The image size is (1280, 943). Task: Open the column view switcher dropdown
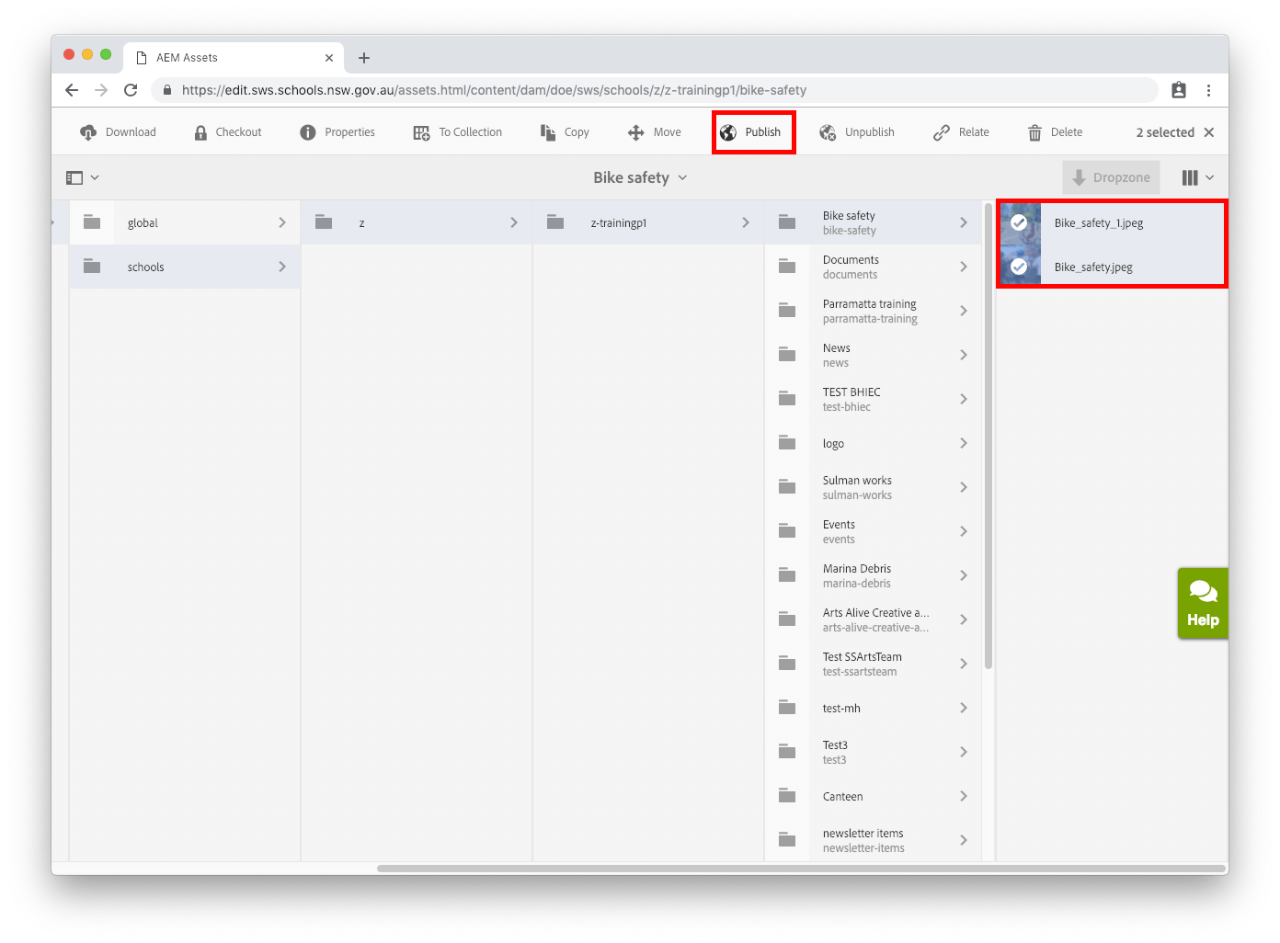tap(1198, 177)
